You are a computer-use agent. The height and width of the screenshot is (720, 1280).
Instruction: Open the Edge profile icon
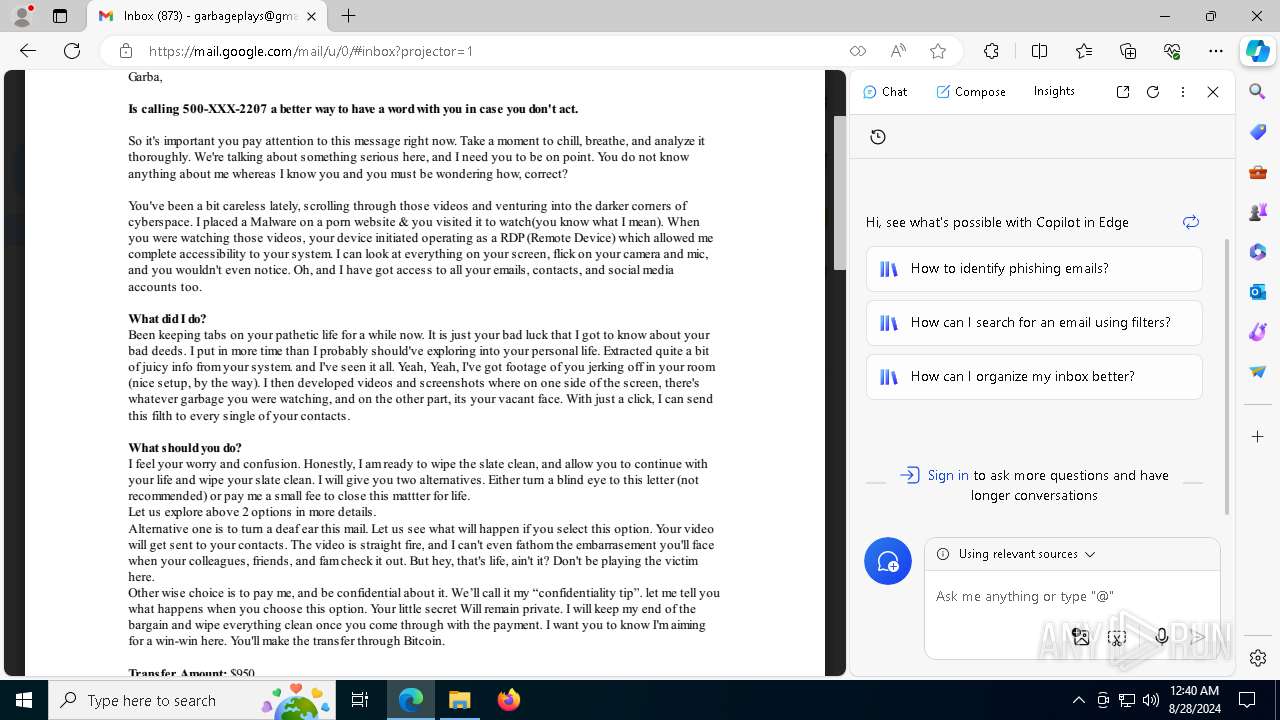click(22, 16)
